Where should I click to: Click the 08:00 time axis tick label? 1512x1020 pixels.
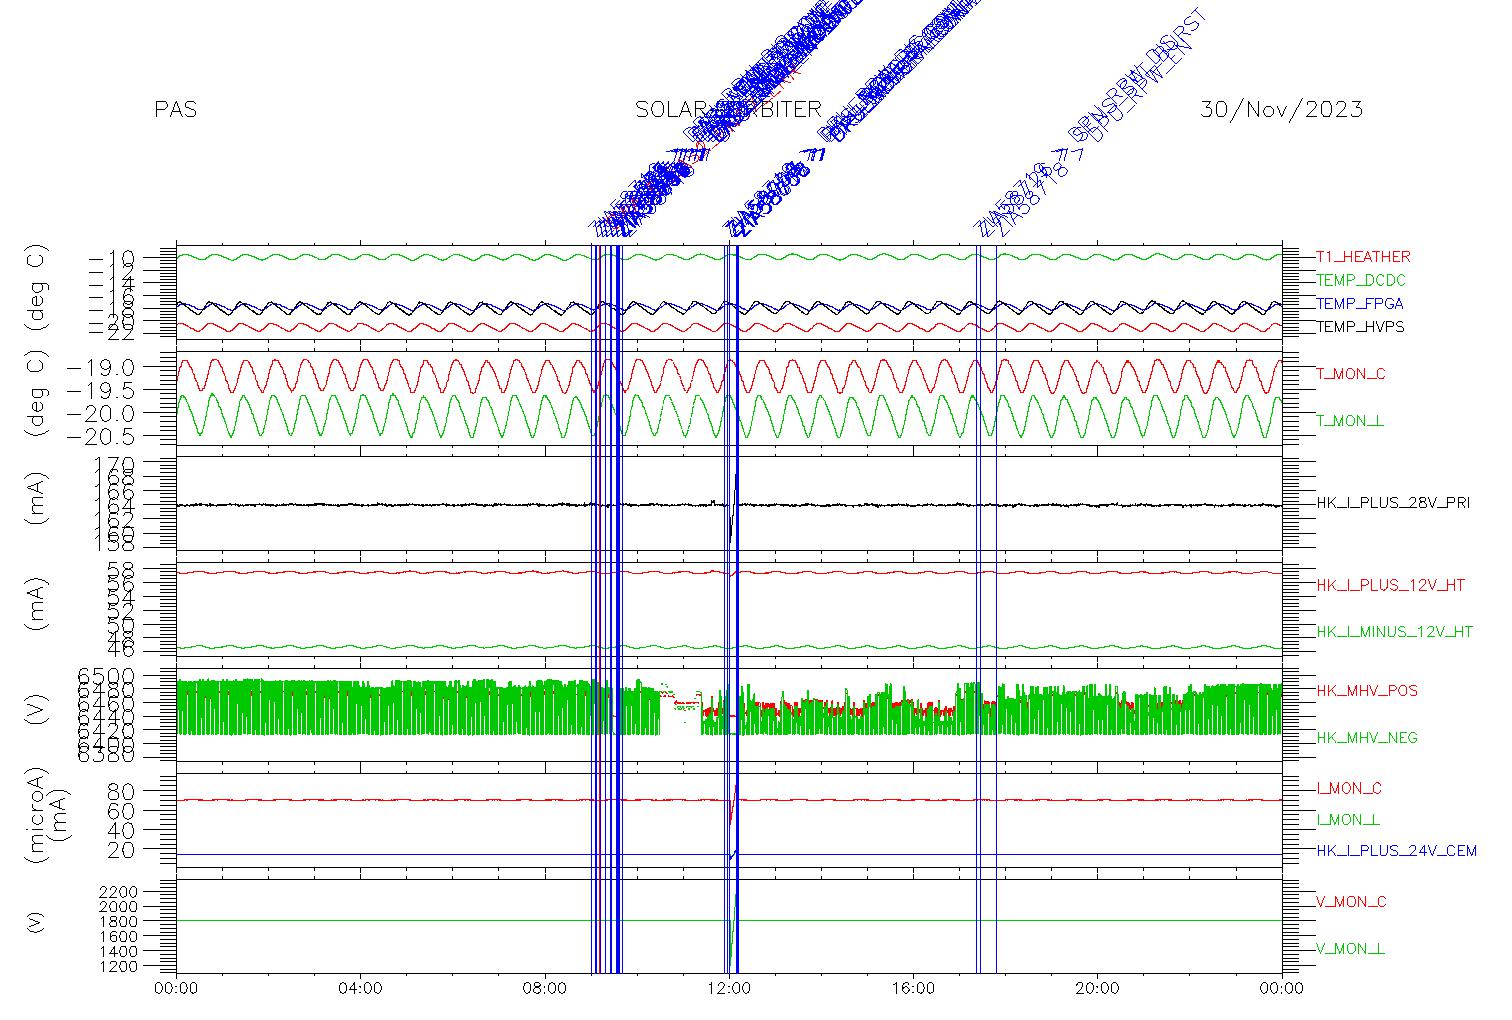pos(545,989)
